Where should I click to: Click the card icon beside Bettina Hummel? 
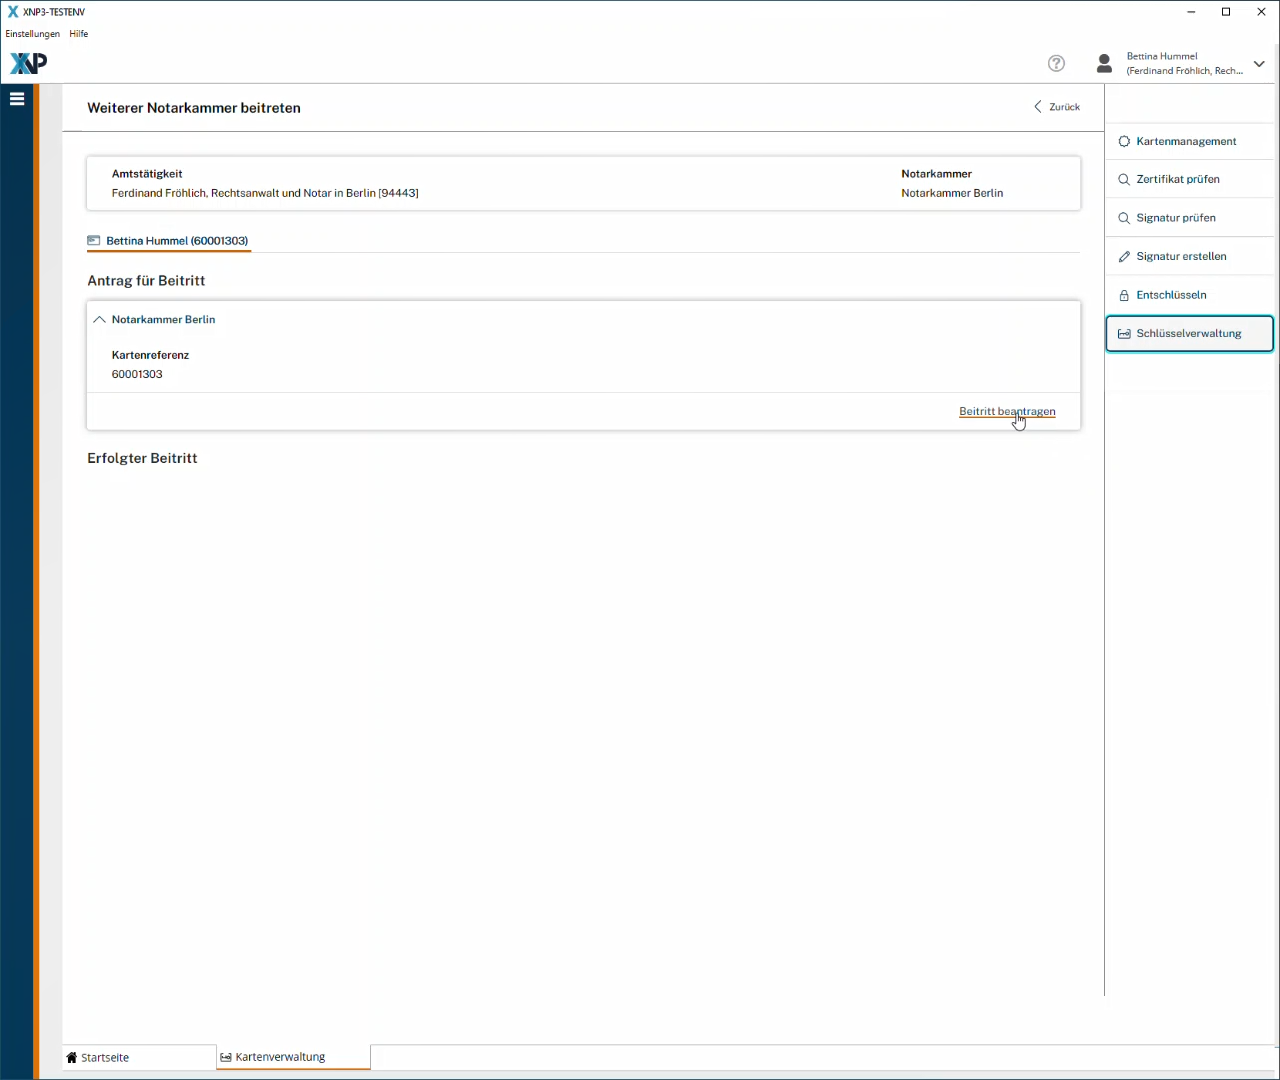click(x=94, y=241)
